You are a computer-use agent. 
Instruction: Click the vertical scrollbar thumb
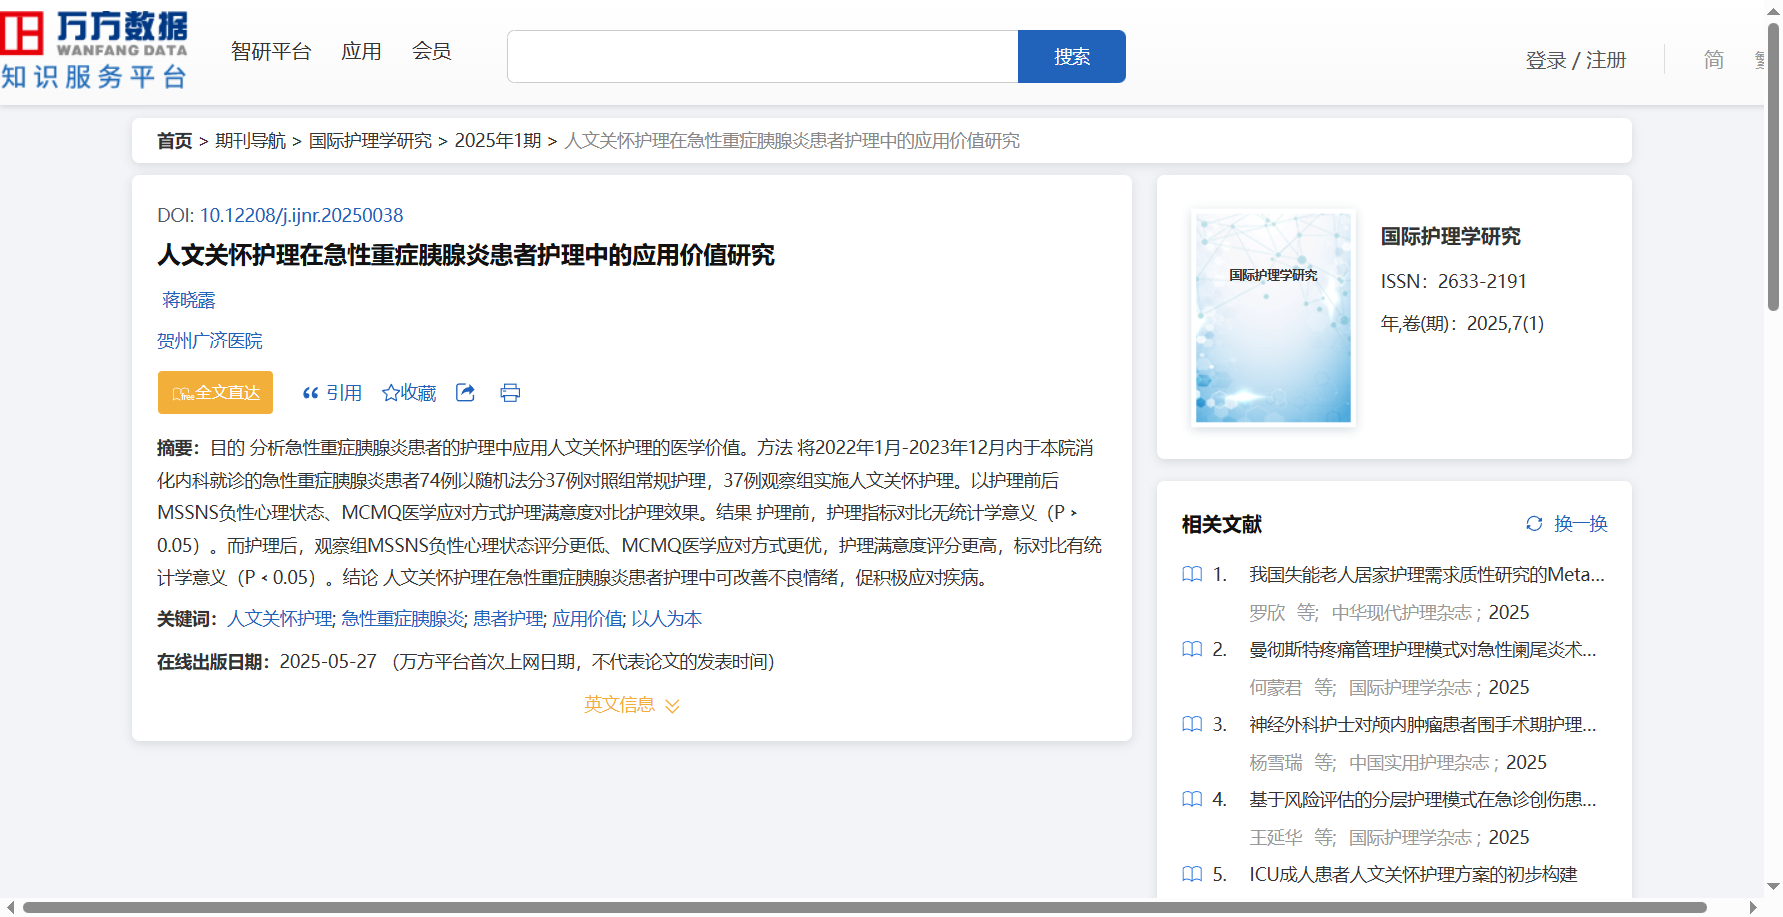pos(1773,166)
